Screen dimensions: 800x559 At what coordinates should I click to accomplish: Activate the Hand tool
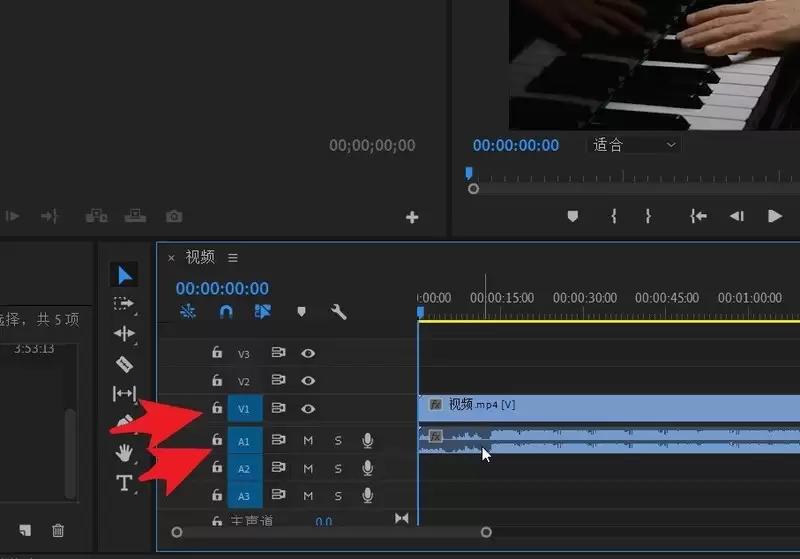coord(124,453)
